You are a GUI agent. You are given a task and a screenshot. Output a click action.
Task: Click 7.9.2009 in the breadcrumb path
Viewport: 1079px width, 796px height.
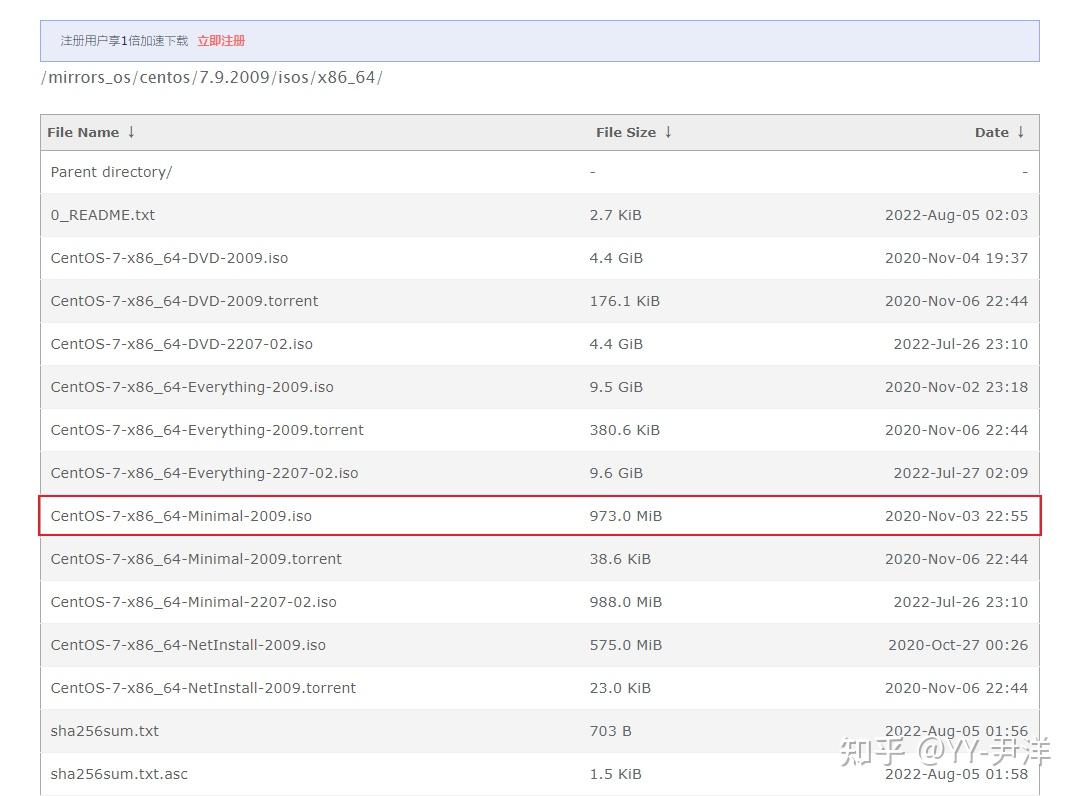coord(234,78)
